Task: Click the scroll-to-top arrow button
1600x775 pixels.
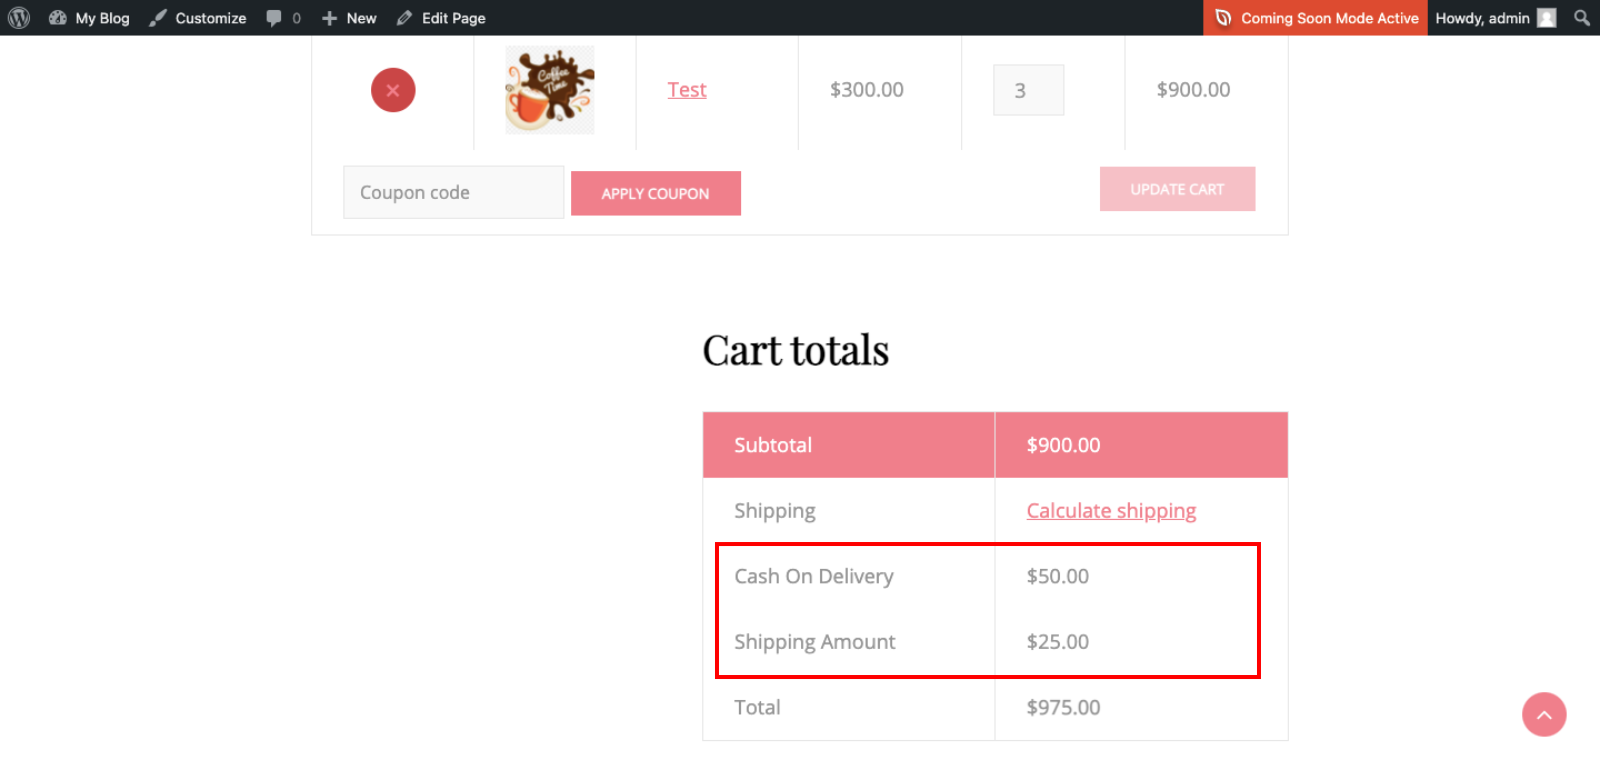Action: (1544, 714)
